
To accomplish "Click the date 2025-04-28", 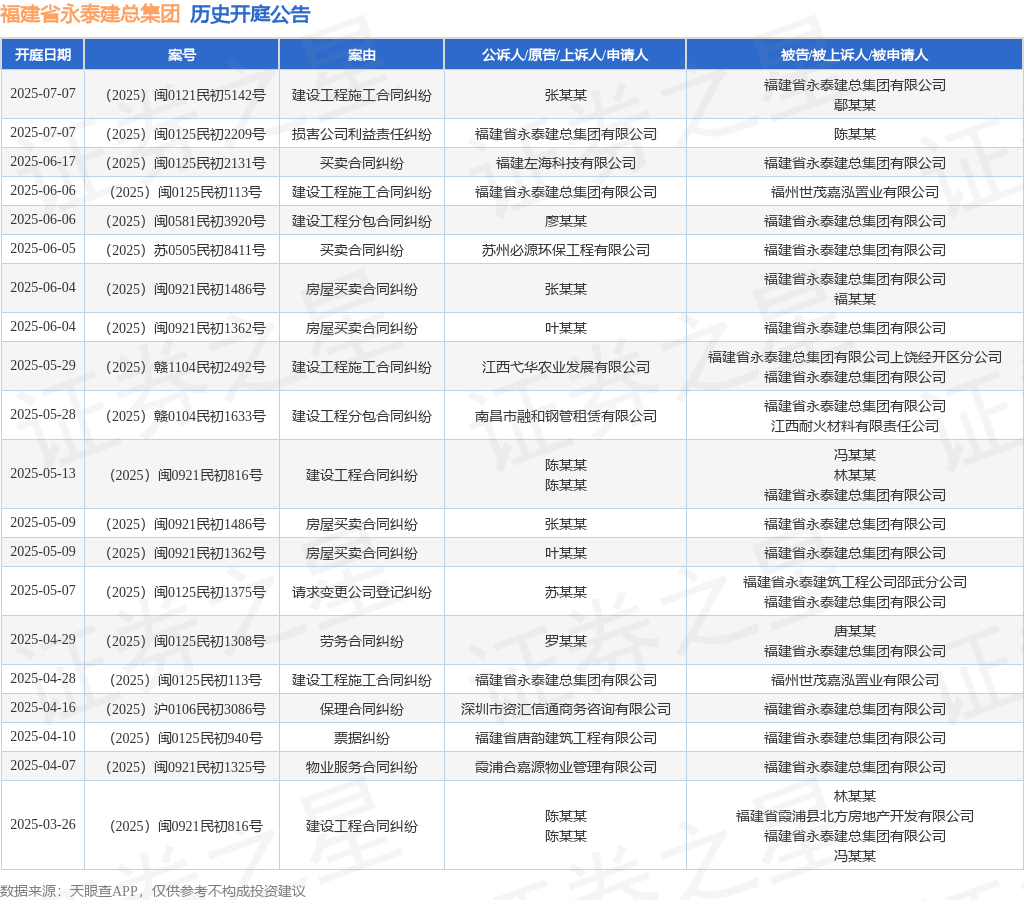I will (43, 679).
